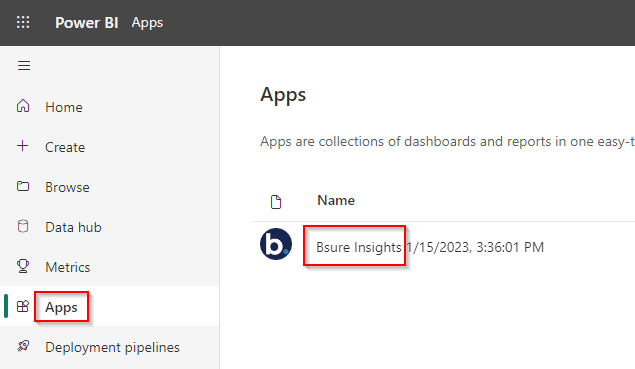Collapse the navigation pane hamburger icon
The image size is (635, 369).
coord(24,65)
